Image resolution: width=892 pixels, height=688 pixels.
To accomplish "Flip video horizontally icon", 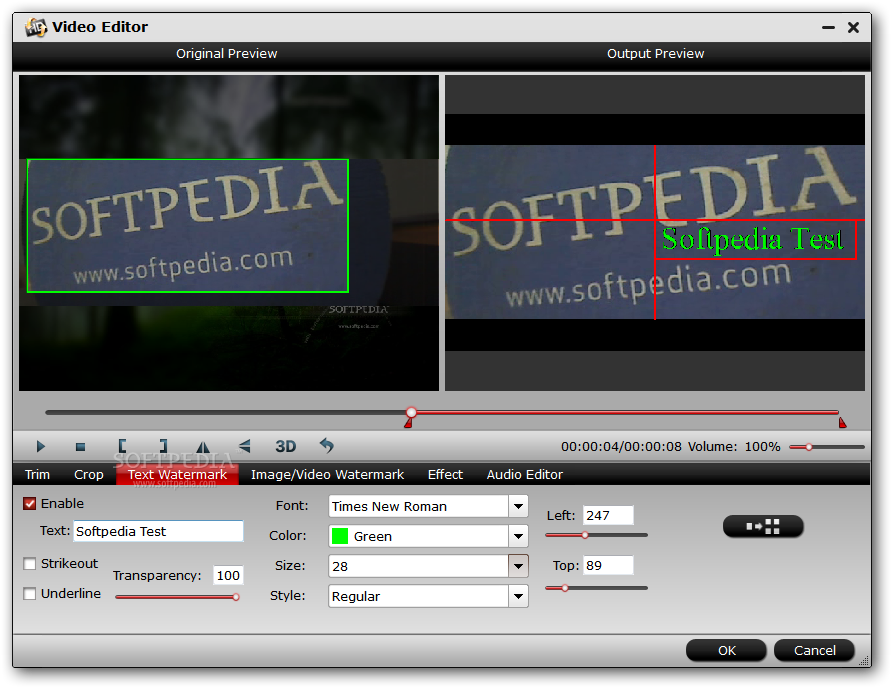I will click(x=203, y=447).
